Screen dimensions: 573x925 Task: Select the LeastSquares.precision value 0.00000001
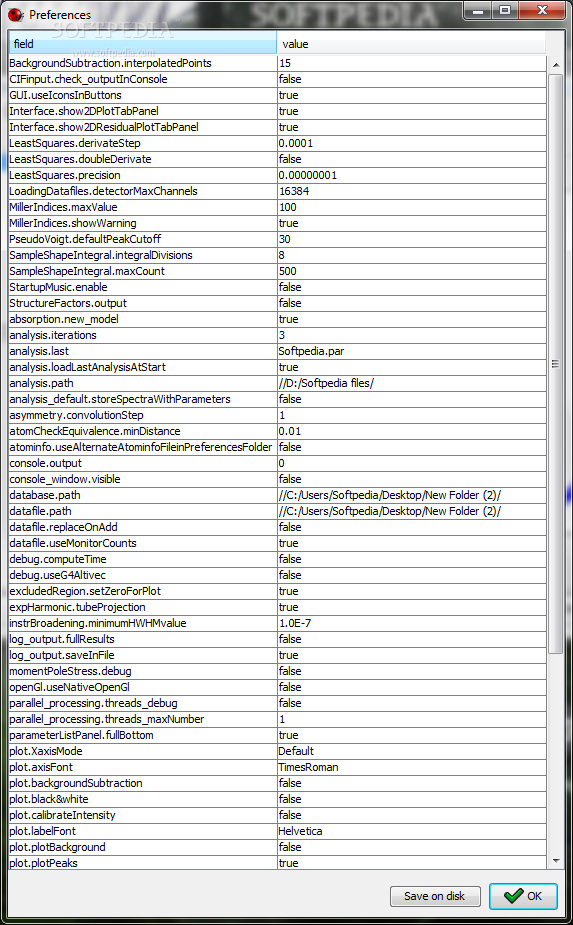411,175
